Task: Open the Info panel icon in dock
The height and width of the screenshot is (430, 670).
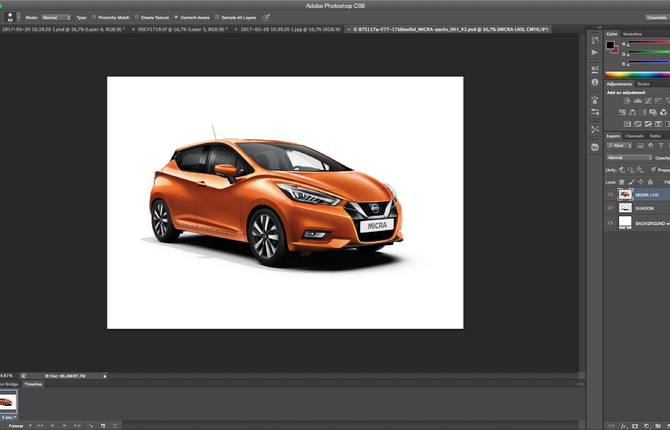Action: click(595, 82)
